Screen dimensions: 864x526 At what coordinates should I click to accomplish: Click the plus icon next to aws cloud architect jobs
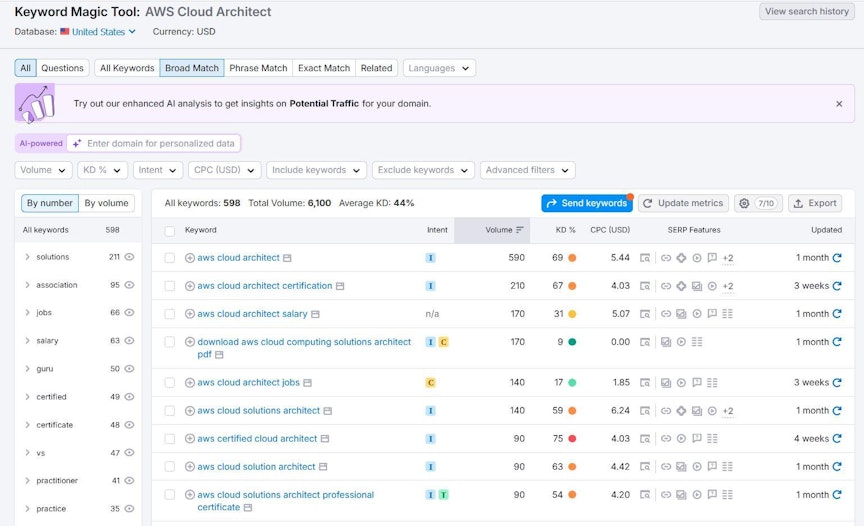coord(190,383)
